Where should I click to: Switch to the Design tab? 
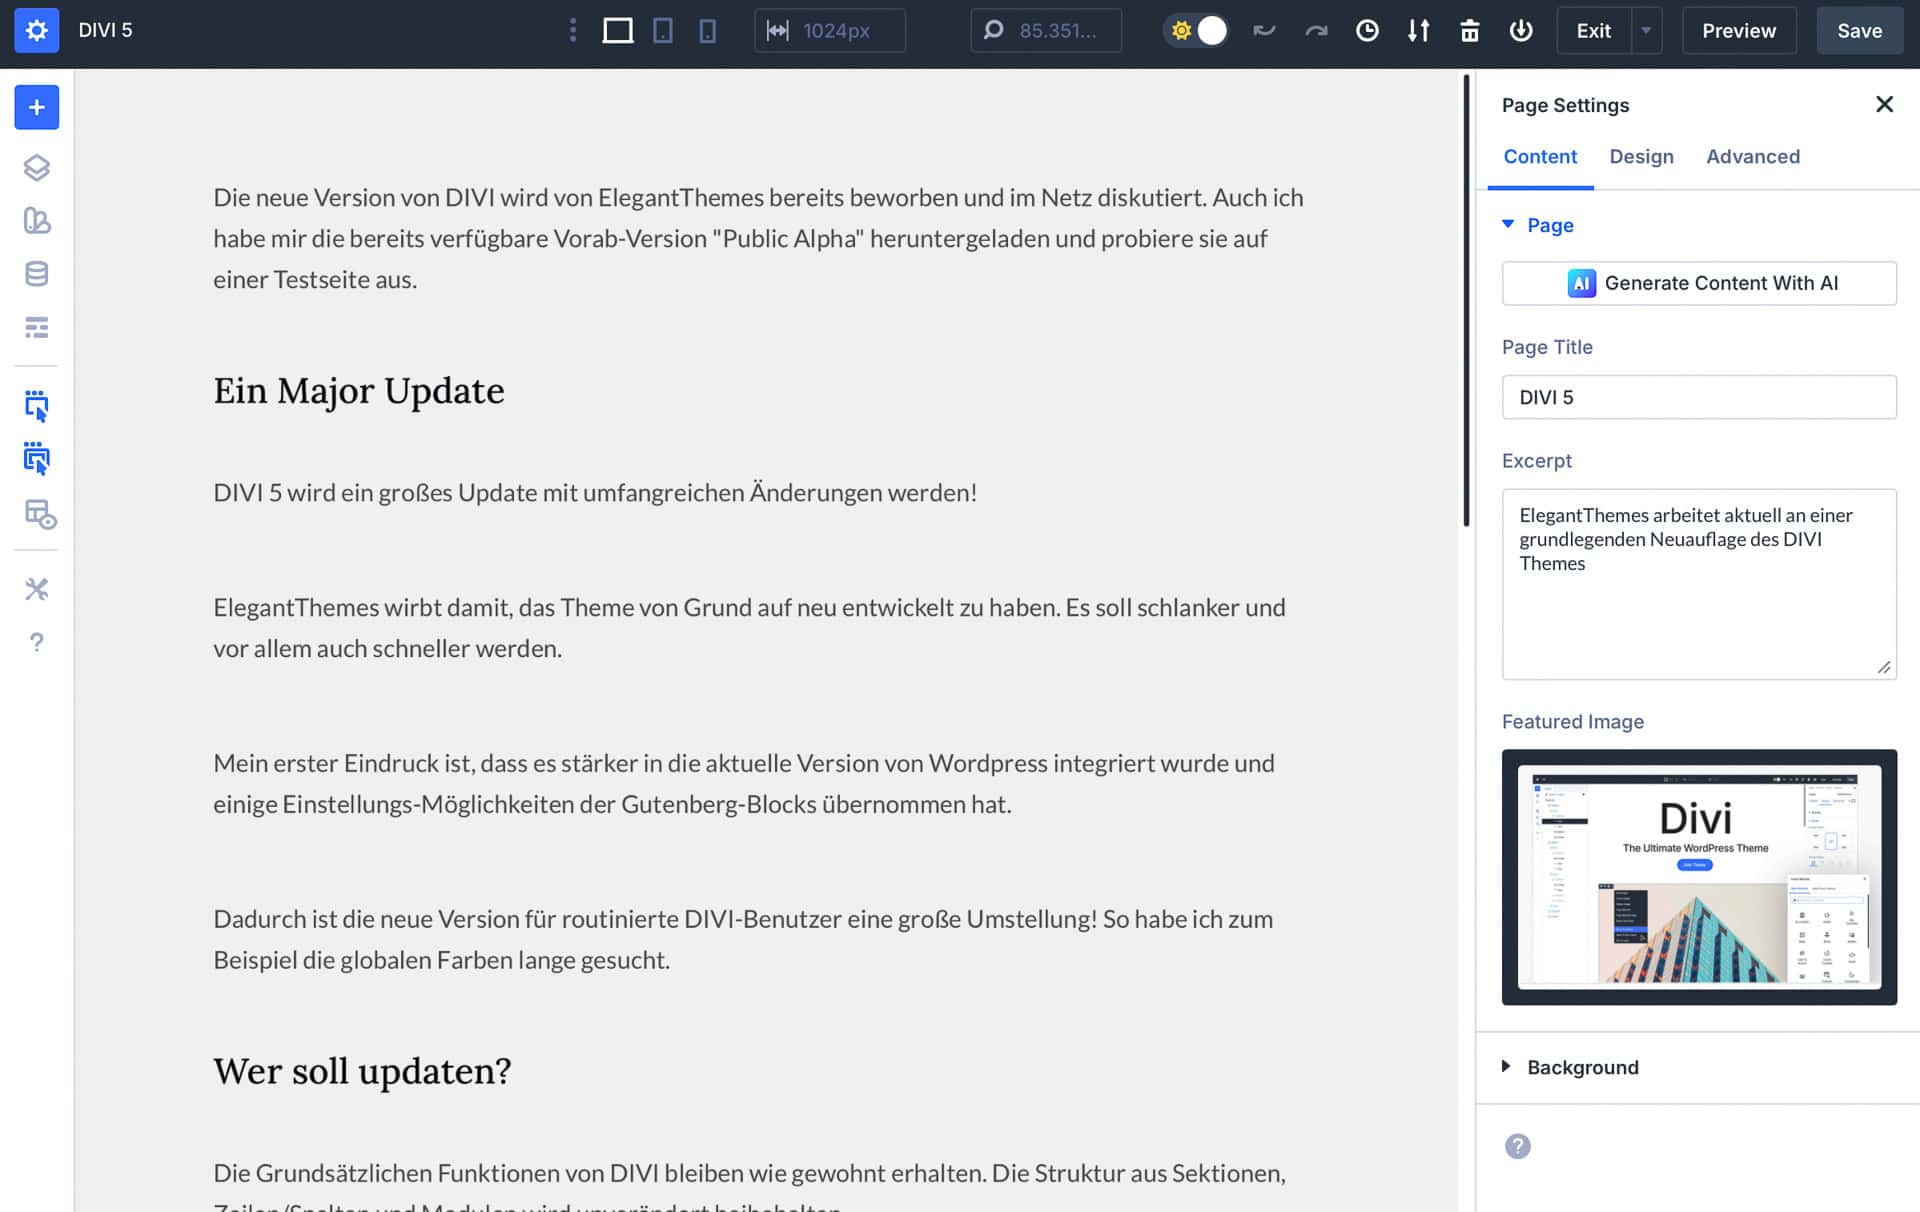coord(1641,156)
